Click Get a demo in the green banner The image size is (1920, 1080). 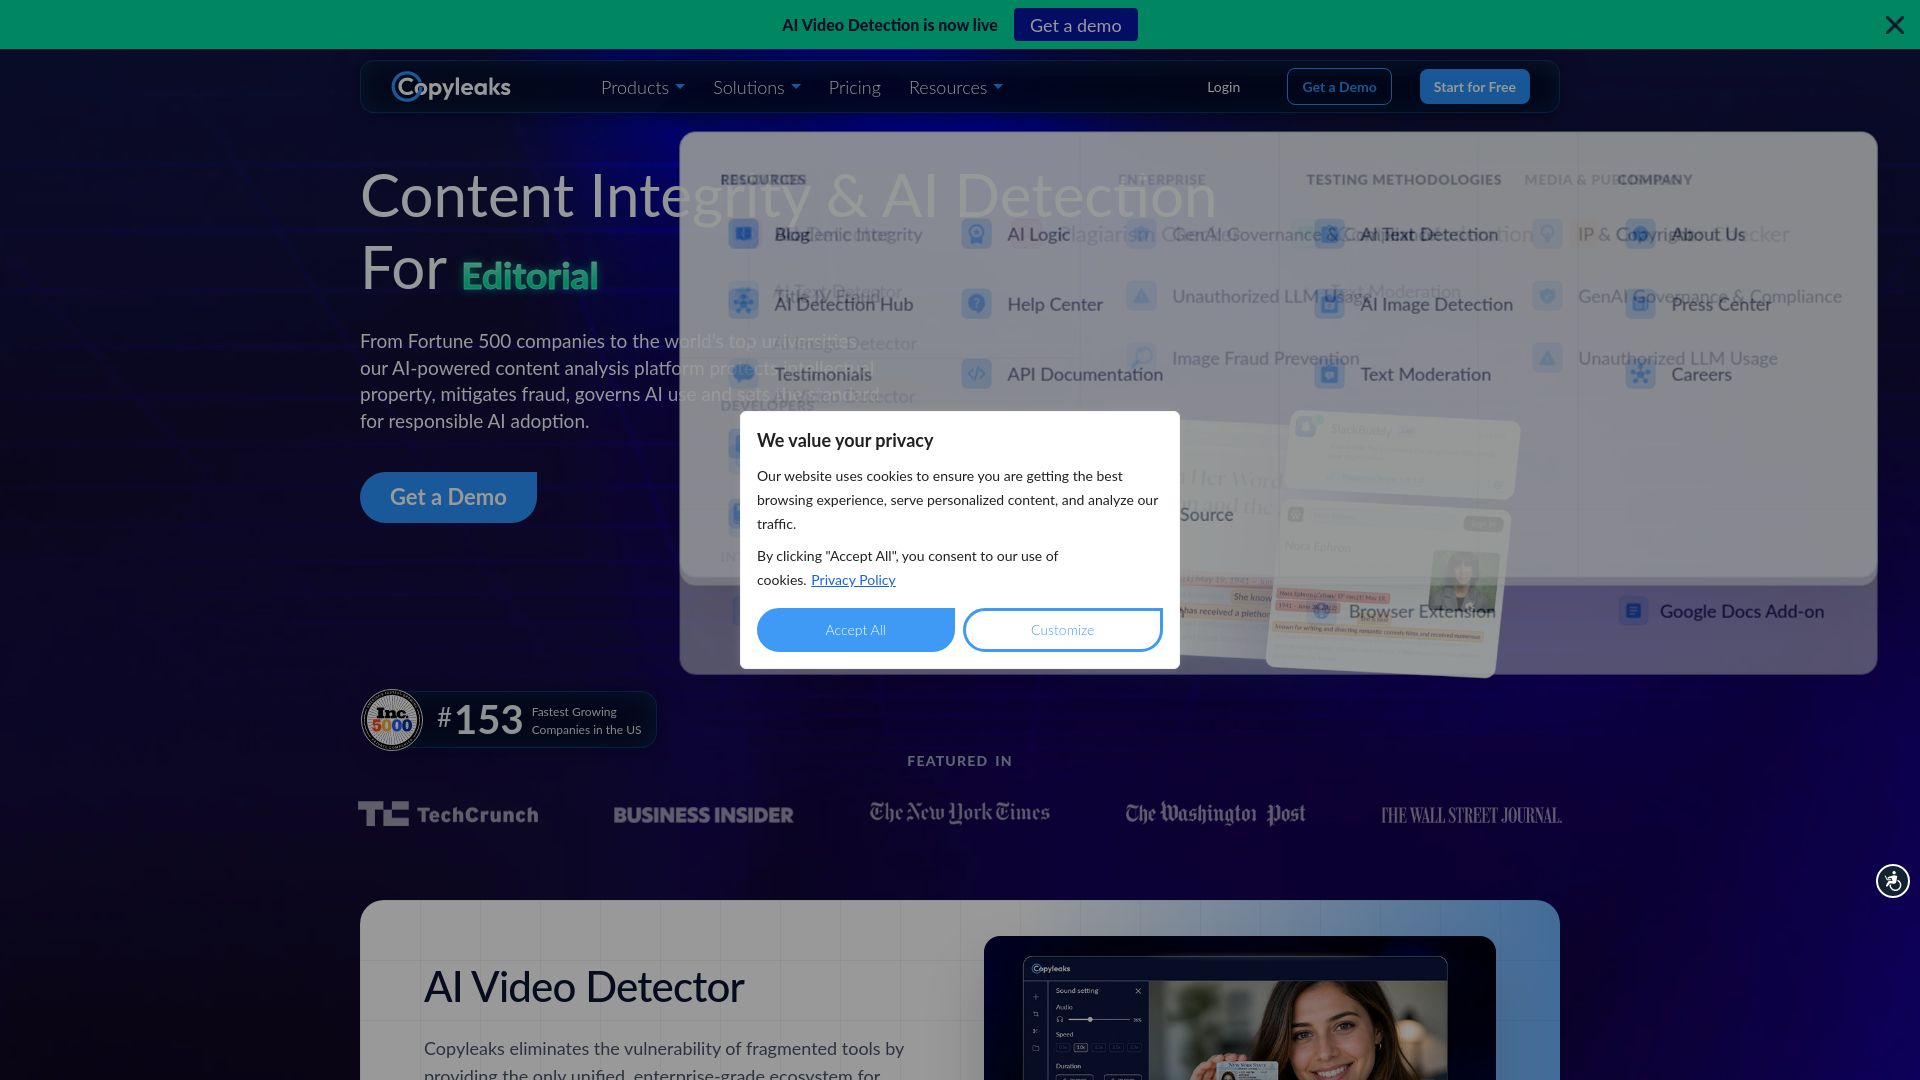point(1076,25)
